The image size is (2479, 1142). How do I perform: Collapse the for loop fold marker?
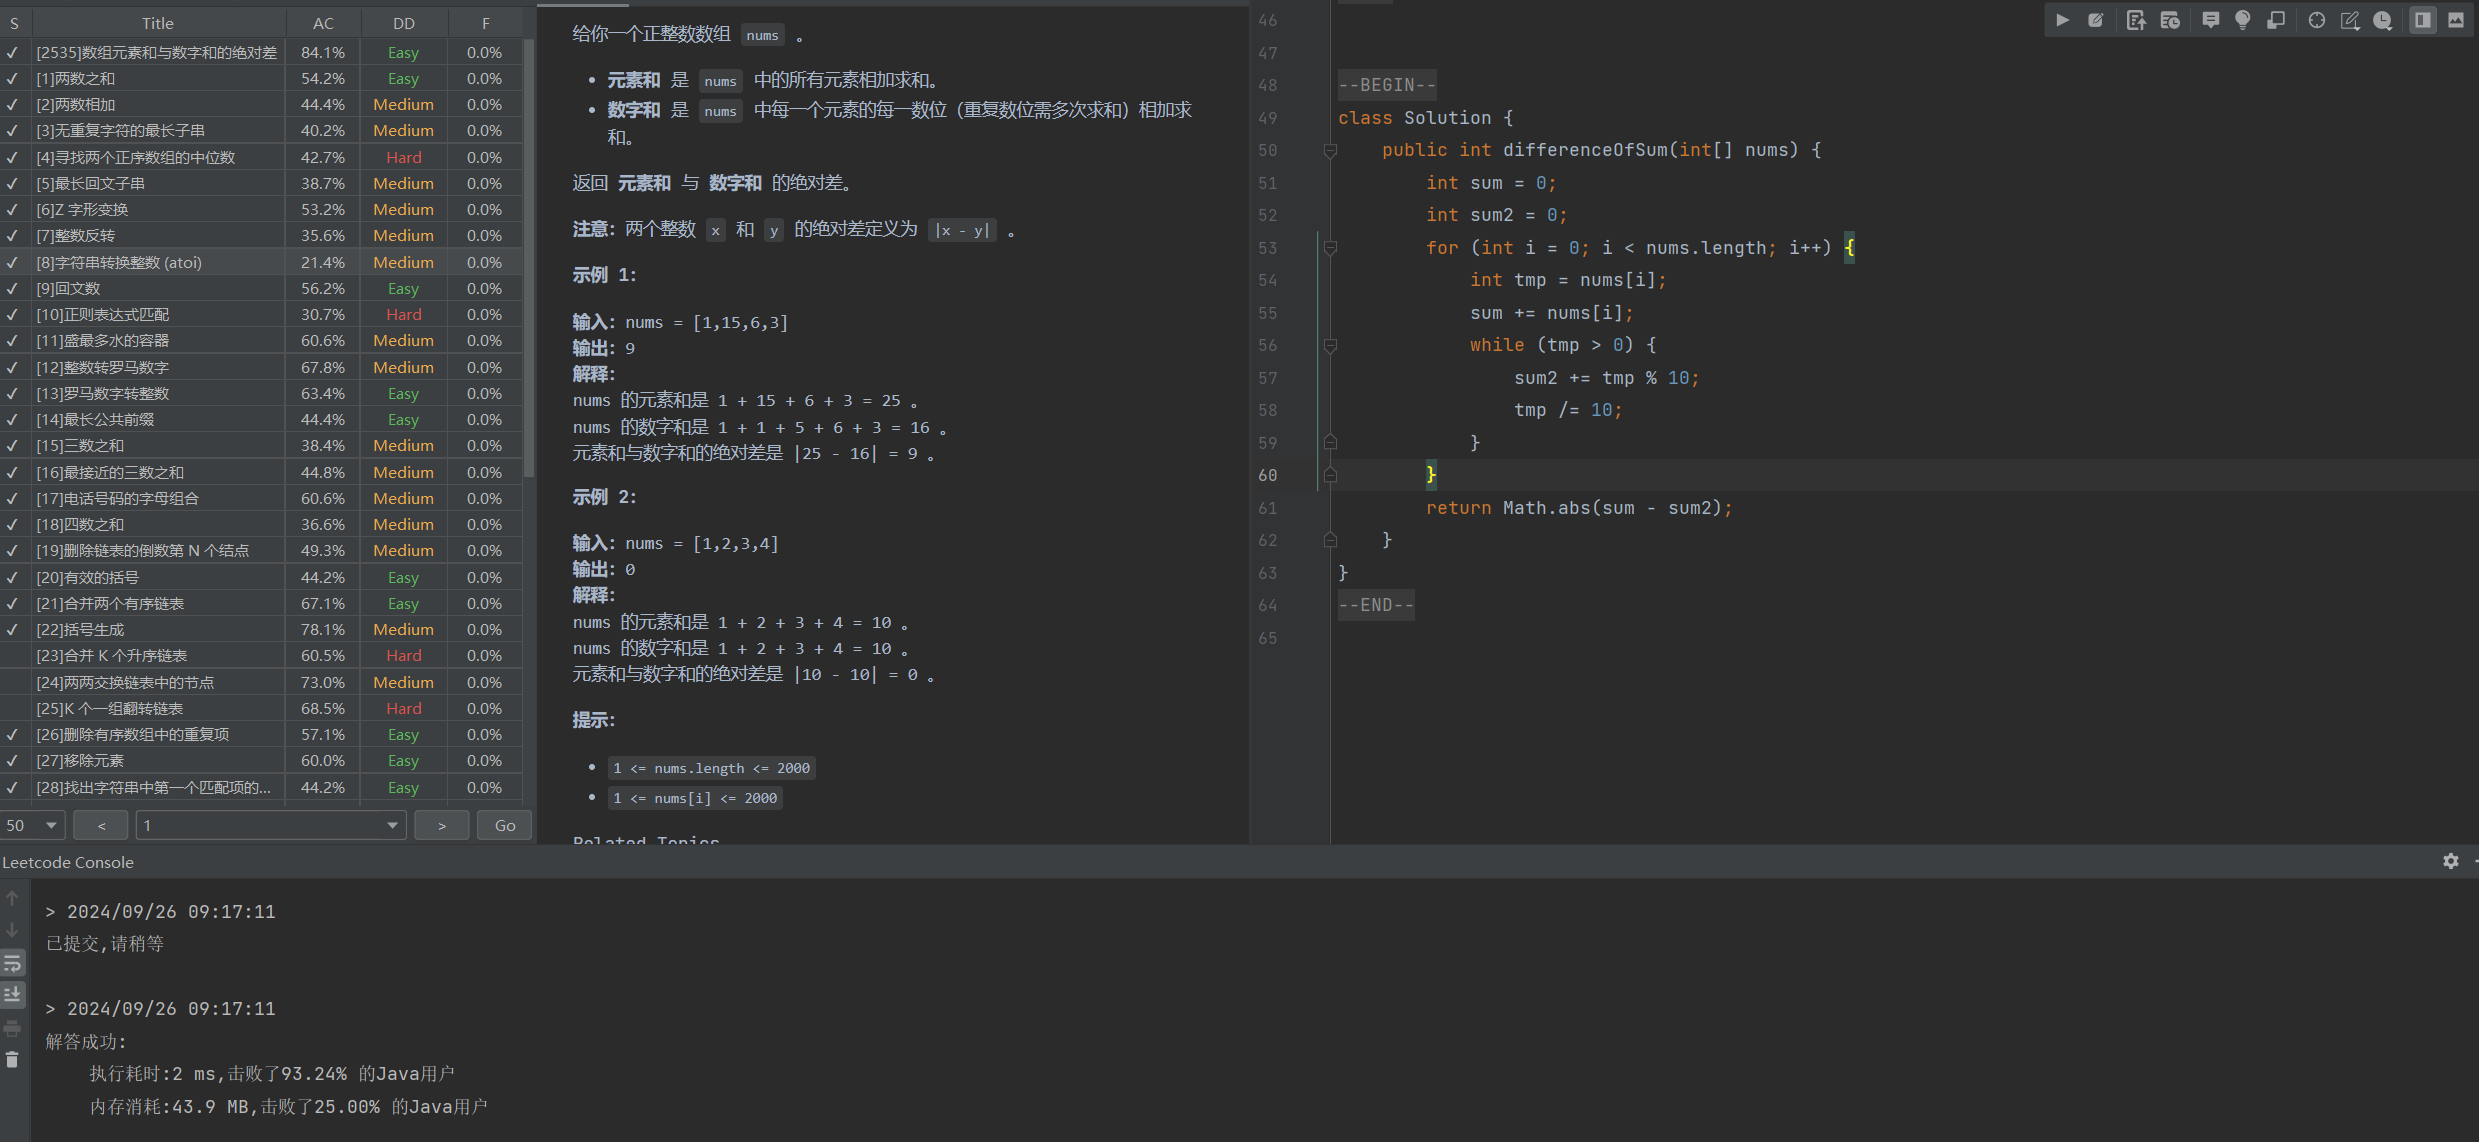tap(1330, 248)
